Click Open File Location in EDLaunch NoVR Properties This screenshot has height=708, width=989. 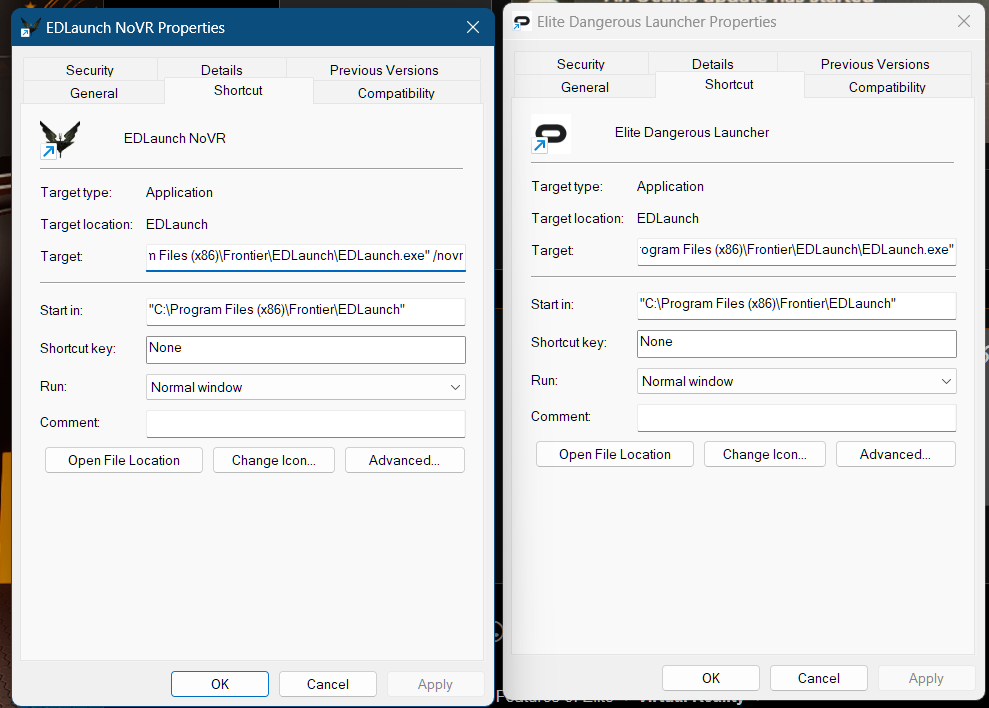click(x=124, y=460)
